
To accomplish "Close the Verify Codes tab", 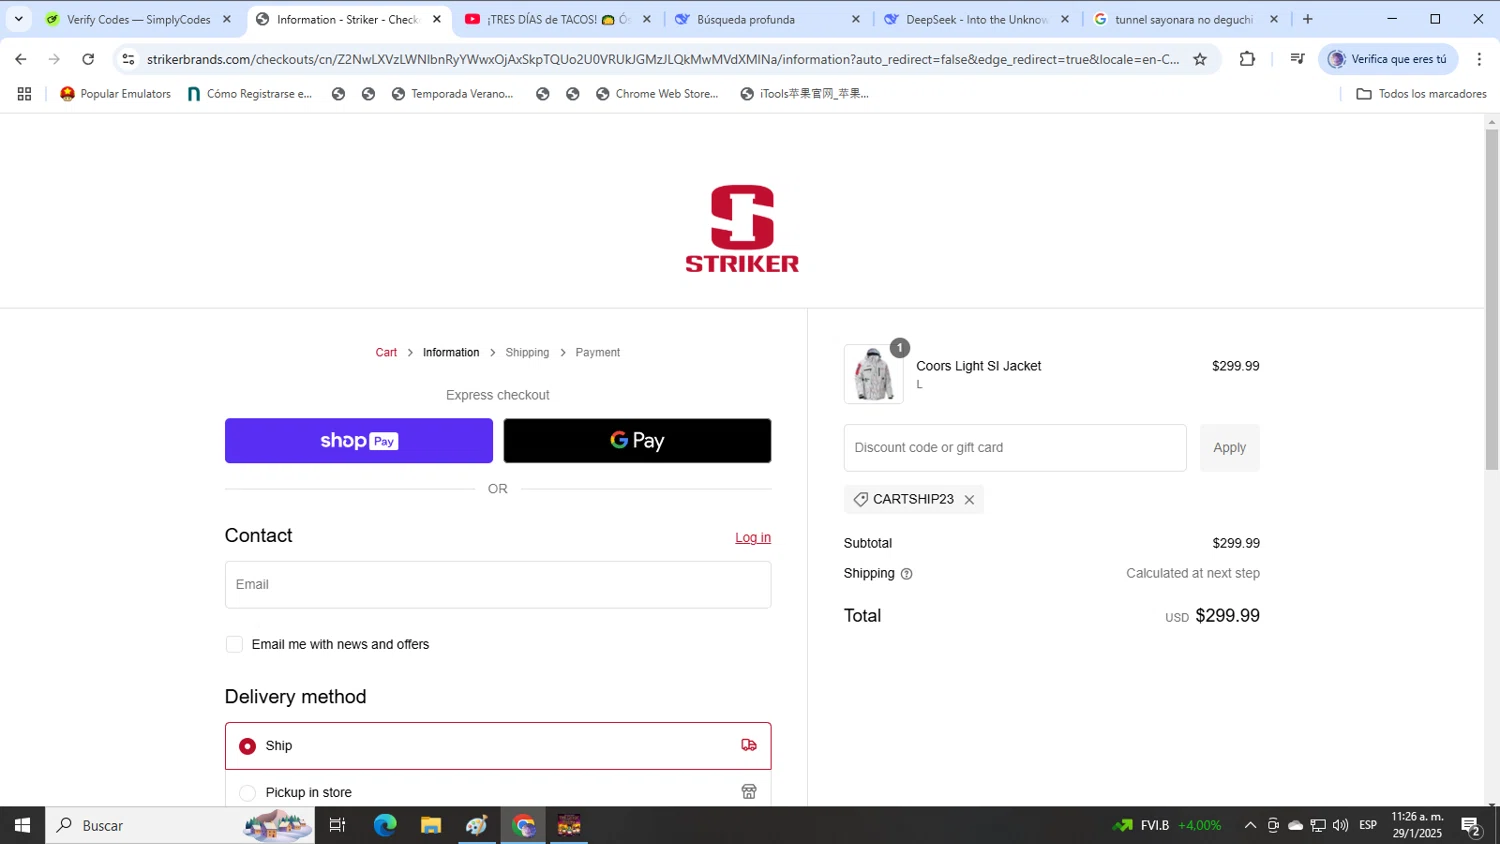I will click(x=227, y=19).
